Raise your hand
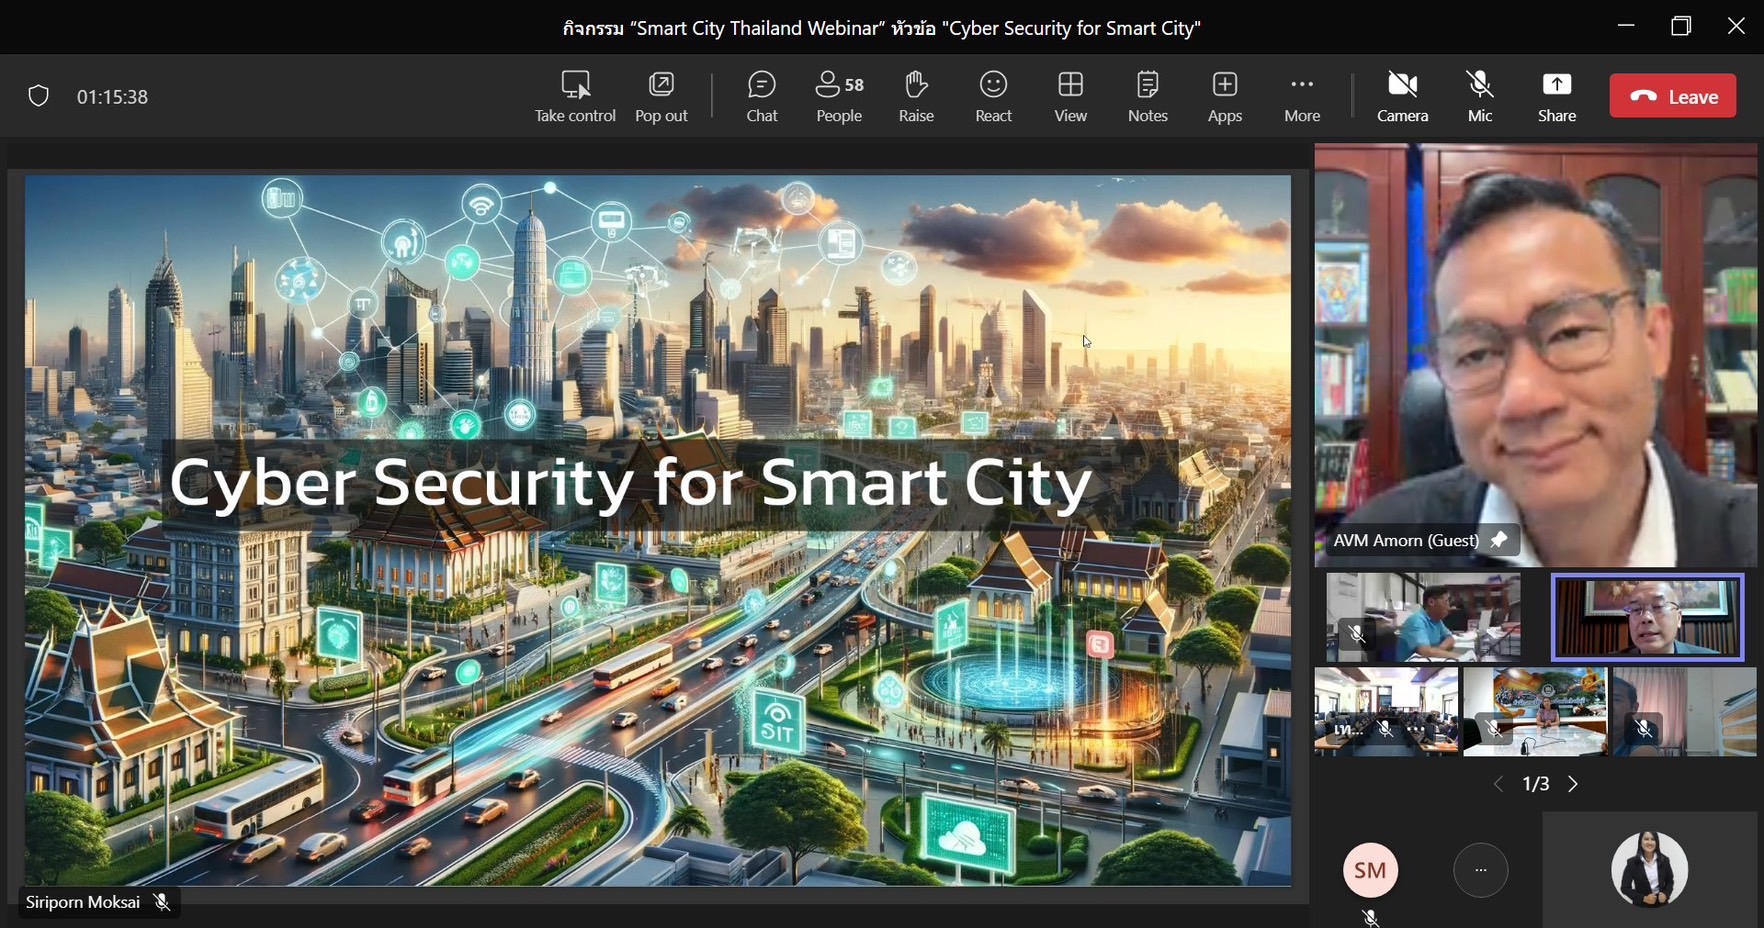The height and width of the screenshot is (928, 1764). coord(916,97)
